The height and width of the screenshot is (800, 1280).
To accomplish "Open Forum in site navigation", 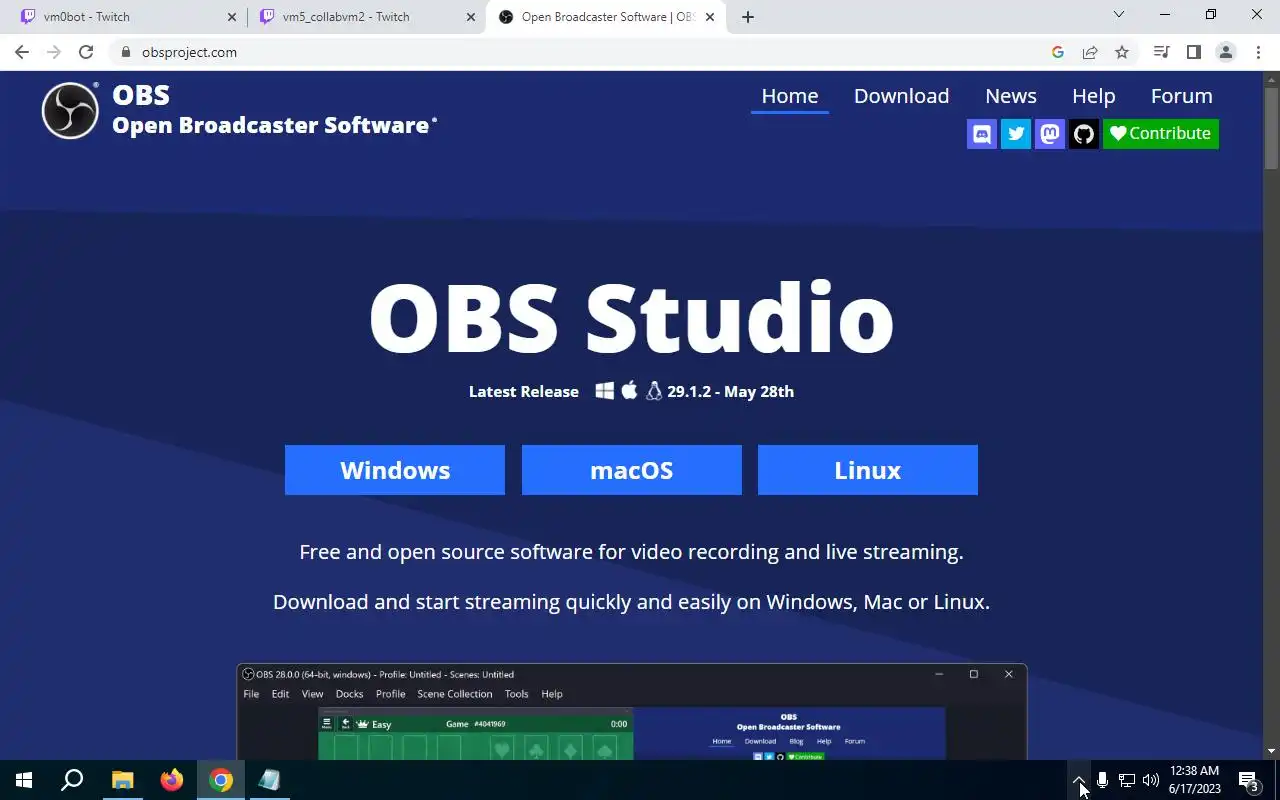I will [1182, 96].
